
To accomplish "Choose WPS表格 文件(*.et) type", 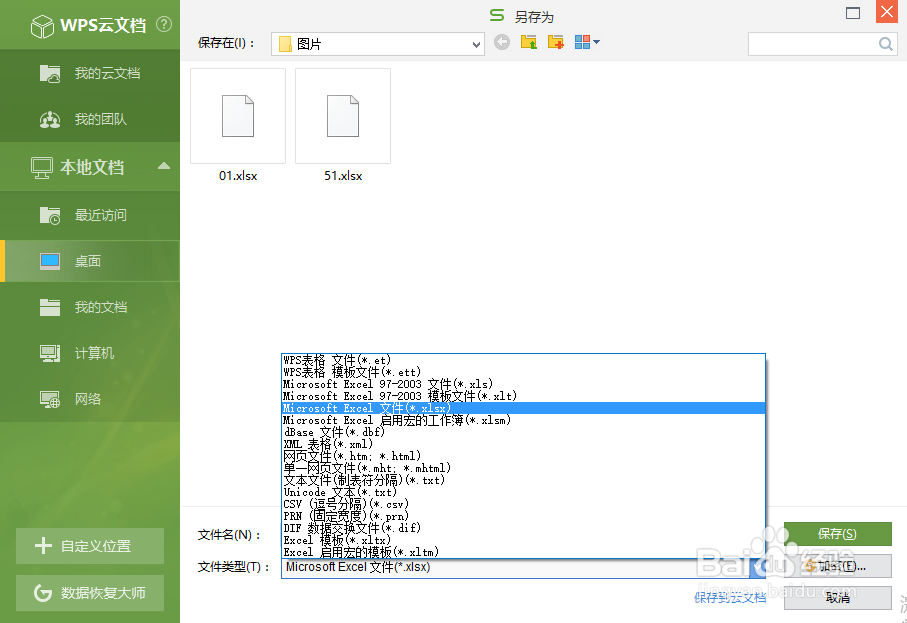I will click(523, 360).
